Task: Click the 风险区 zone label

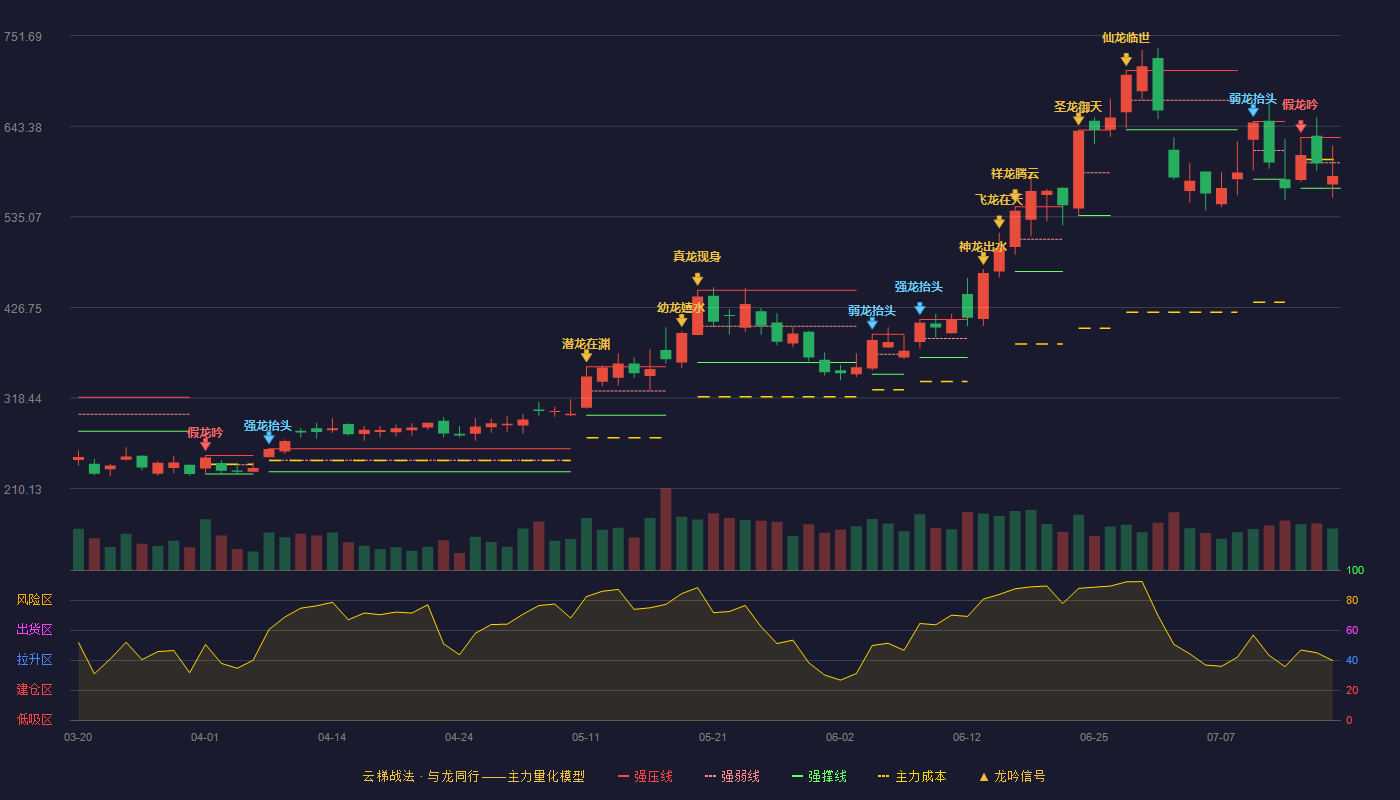Action: (x=34, y=600)
